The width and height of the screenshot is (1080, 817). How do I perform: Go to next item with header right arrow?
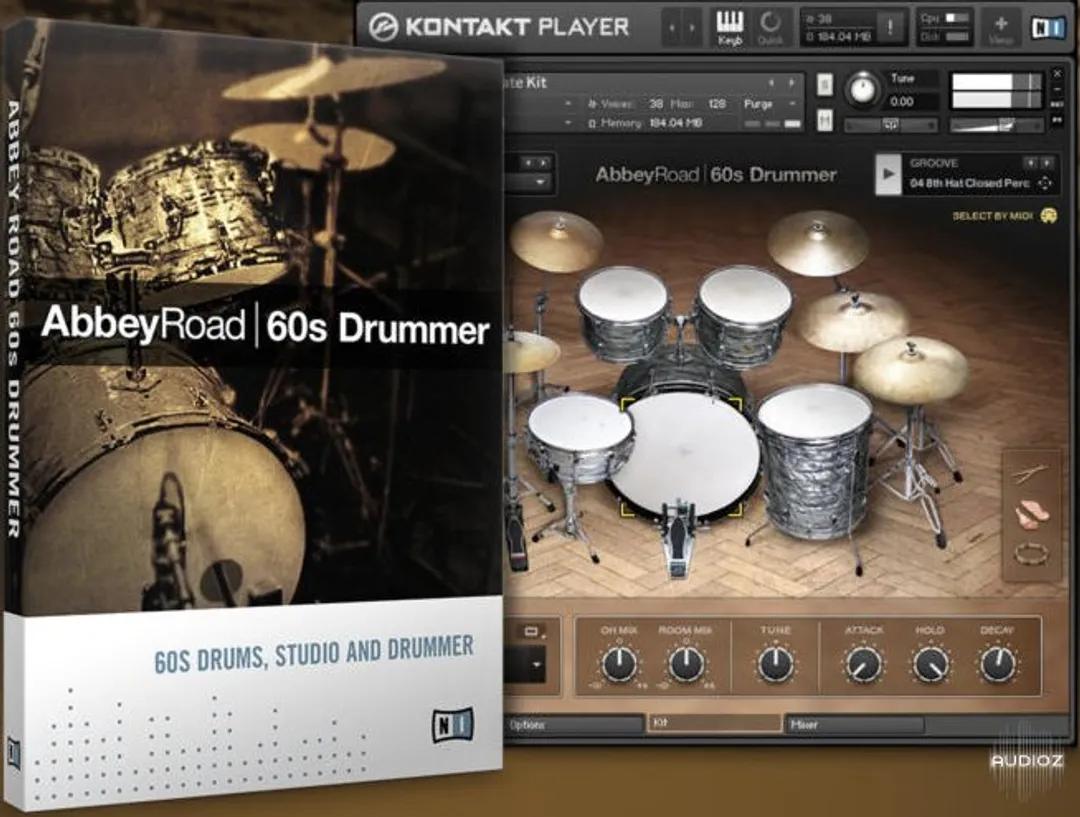pyautogui.click(x=692, y=28)
